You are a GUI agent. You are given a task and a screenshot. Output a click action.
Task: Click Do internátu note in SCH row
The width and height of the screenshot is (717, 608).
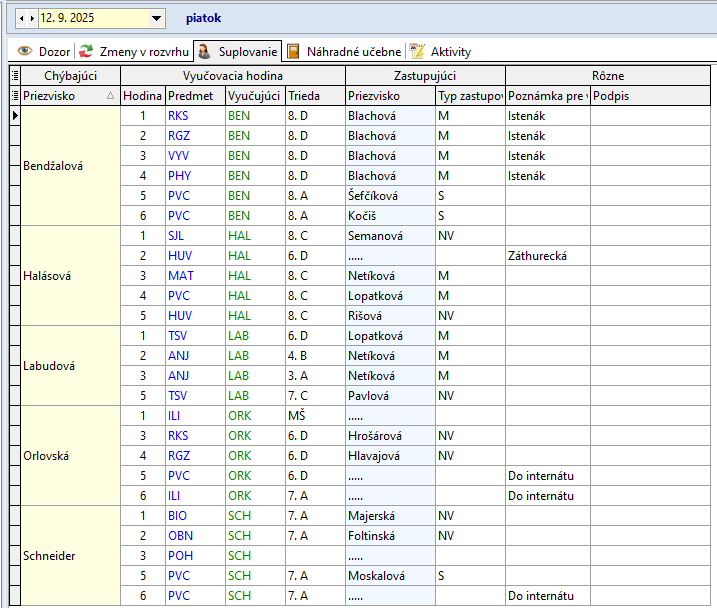[548, 596]
